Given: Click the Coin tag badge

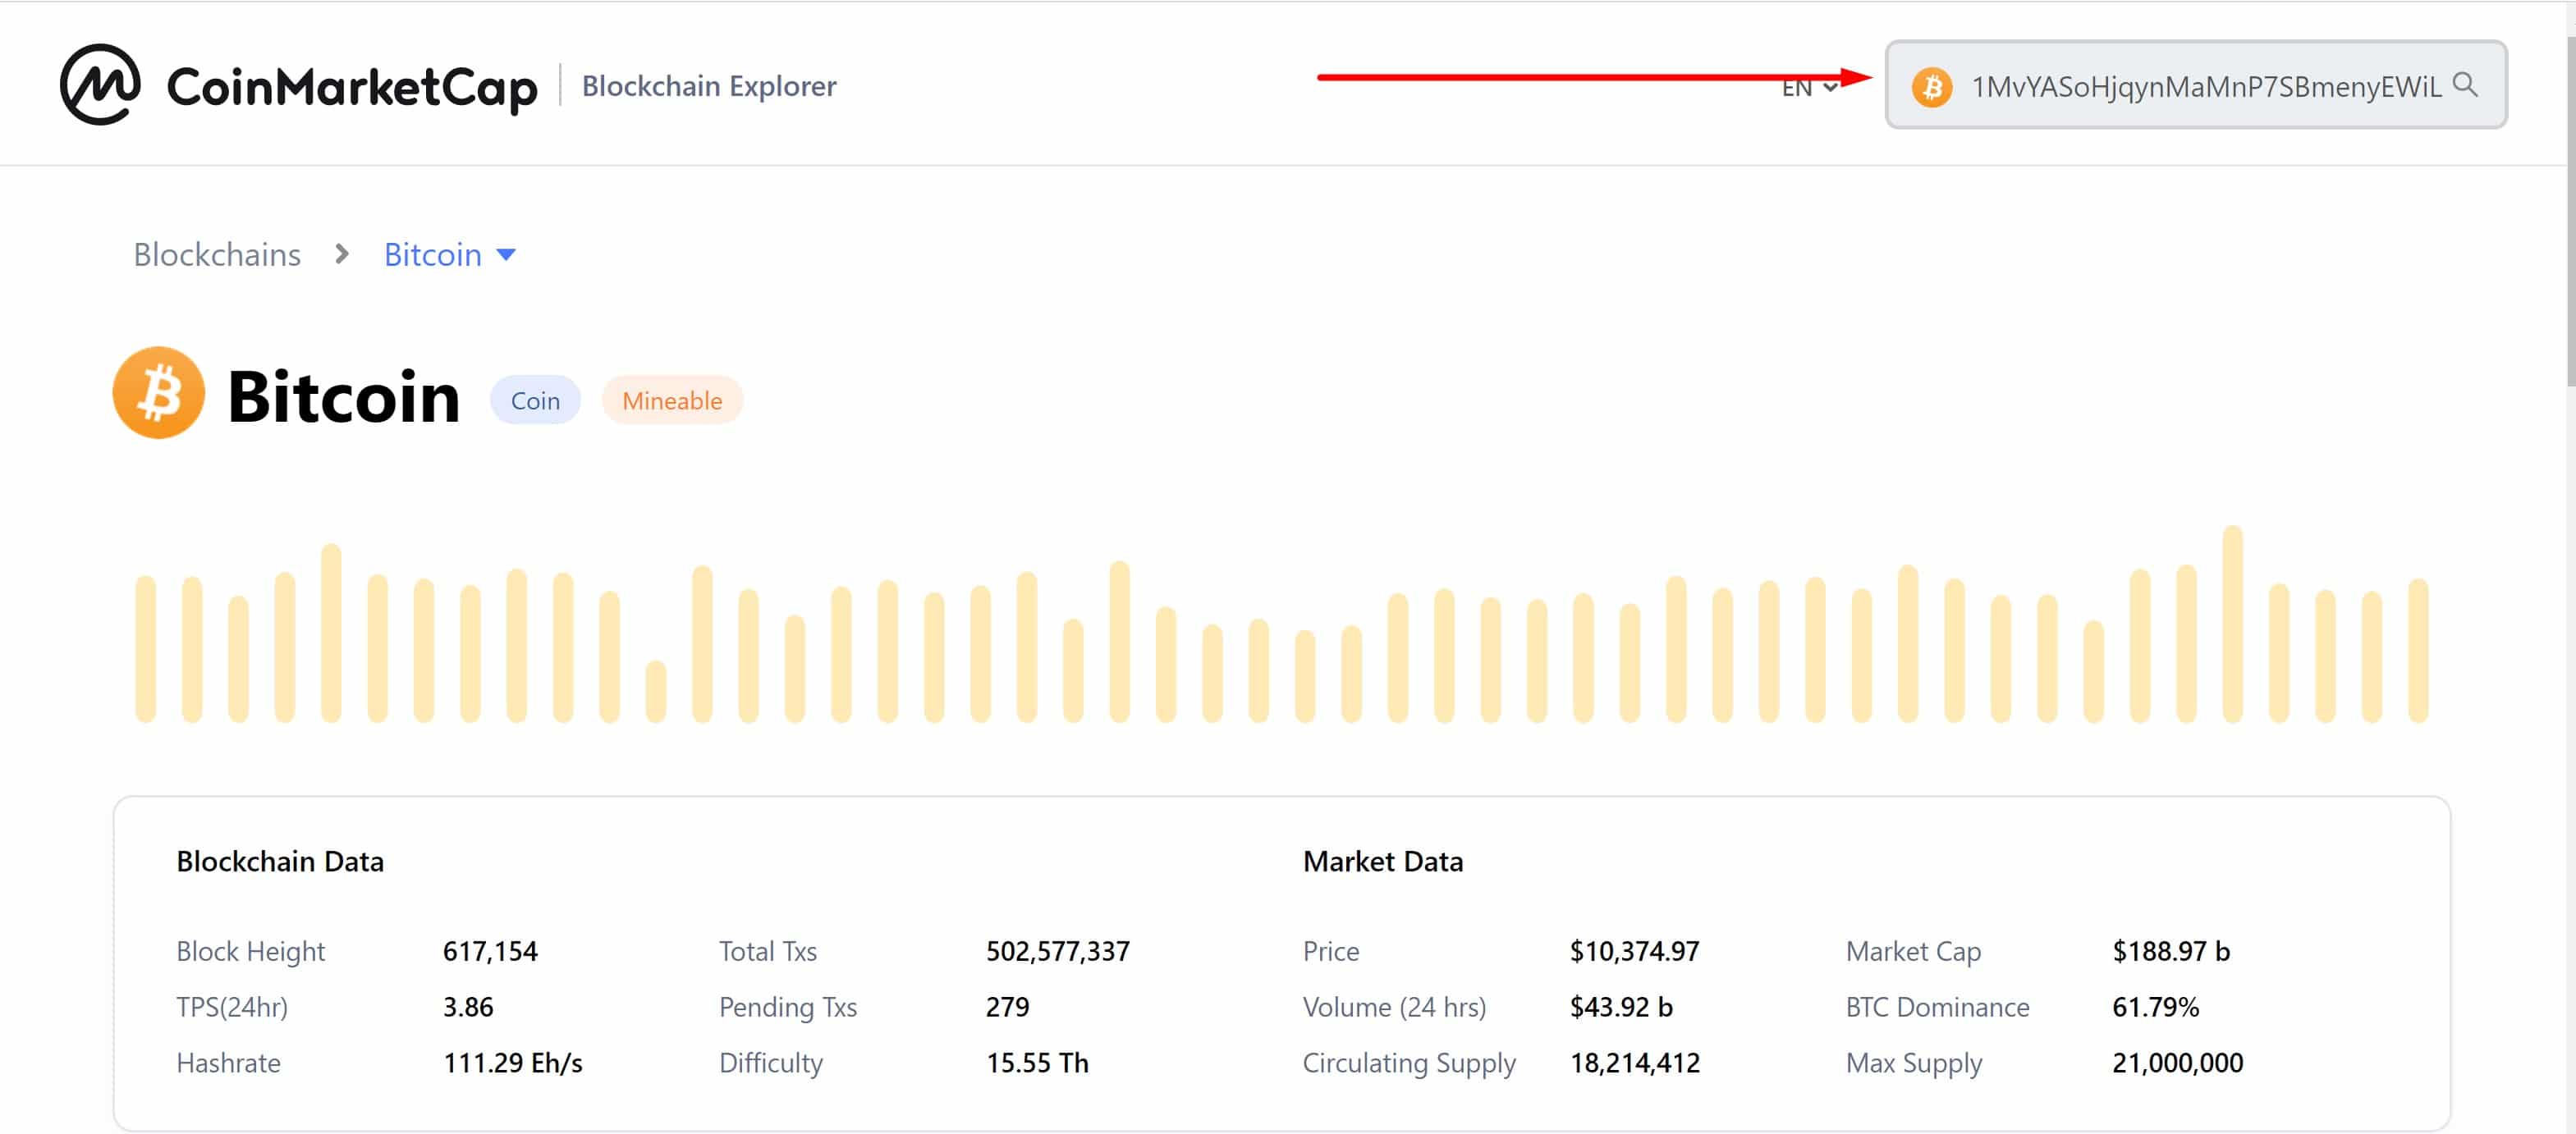Looking at the screenshot, I should [x=535, y=400].
